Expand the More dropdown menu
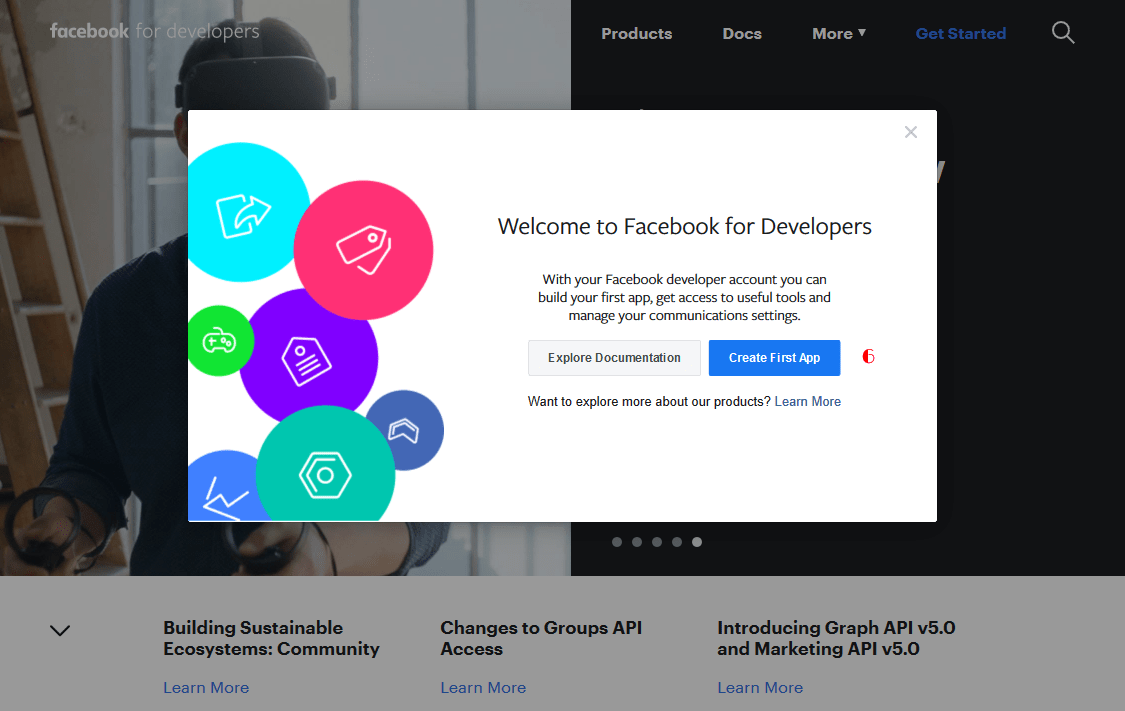Screen dimensions: 1125x711 [x=839, y=34]
